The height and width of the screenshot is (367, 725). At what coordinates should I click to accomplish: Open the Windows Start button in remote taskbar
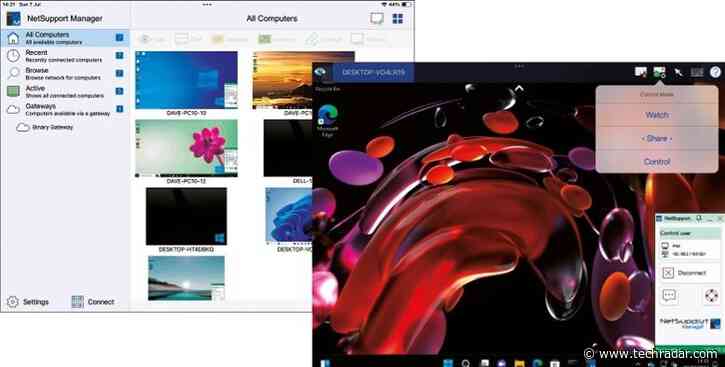pyautogui.click(x=326, y=363)
